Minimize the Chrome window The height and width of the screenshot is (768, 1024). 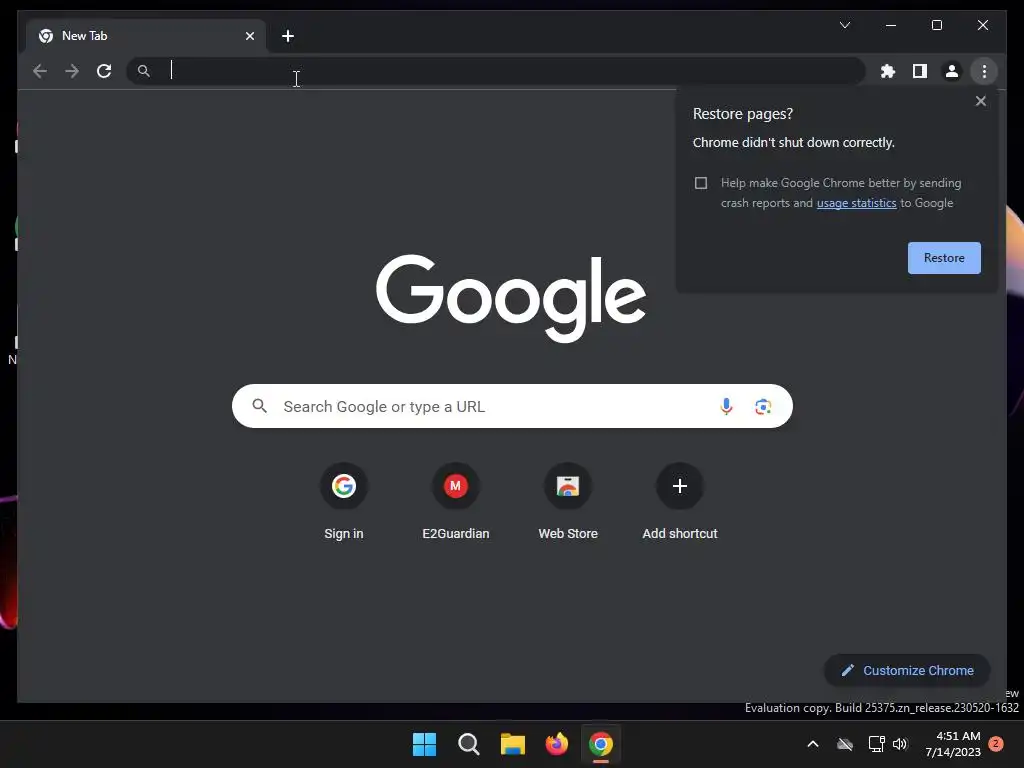[x=890, y=25]
